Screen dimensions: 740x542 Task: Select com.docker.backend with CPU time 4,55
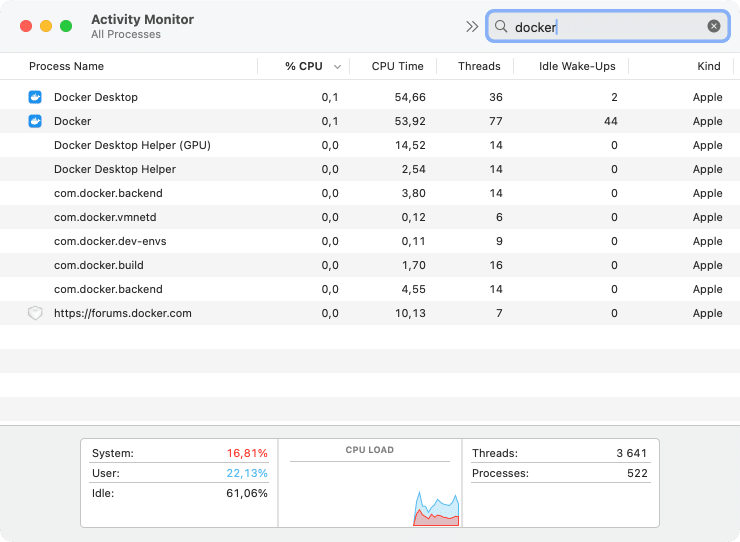[370, 289]
